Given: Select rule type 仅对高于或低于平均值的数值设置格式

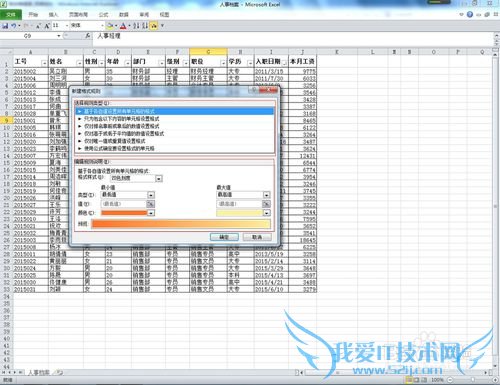Looking at the screenshot, I should click(175, 133).
